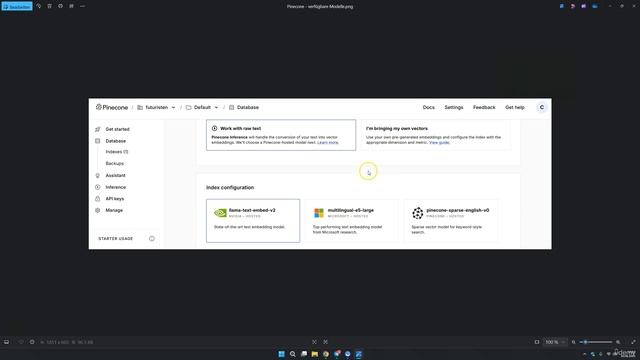Click Get help in the Pinecone header

tap(515, 107)
